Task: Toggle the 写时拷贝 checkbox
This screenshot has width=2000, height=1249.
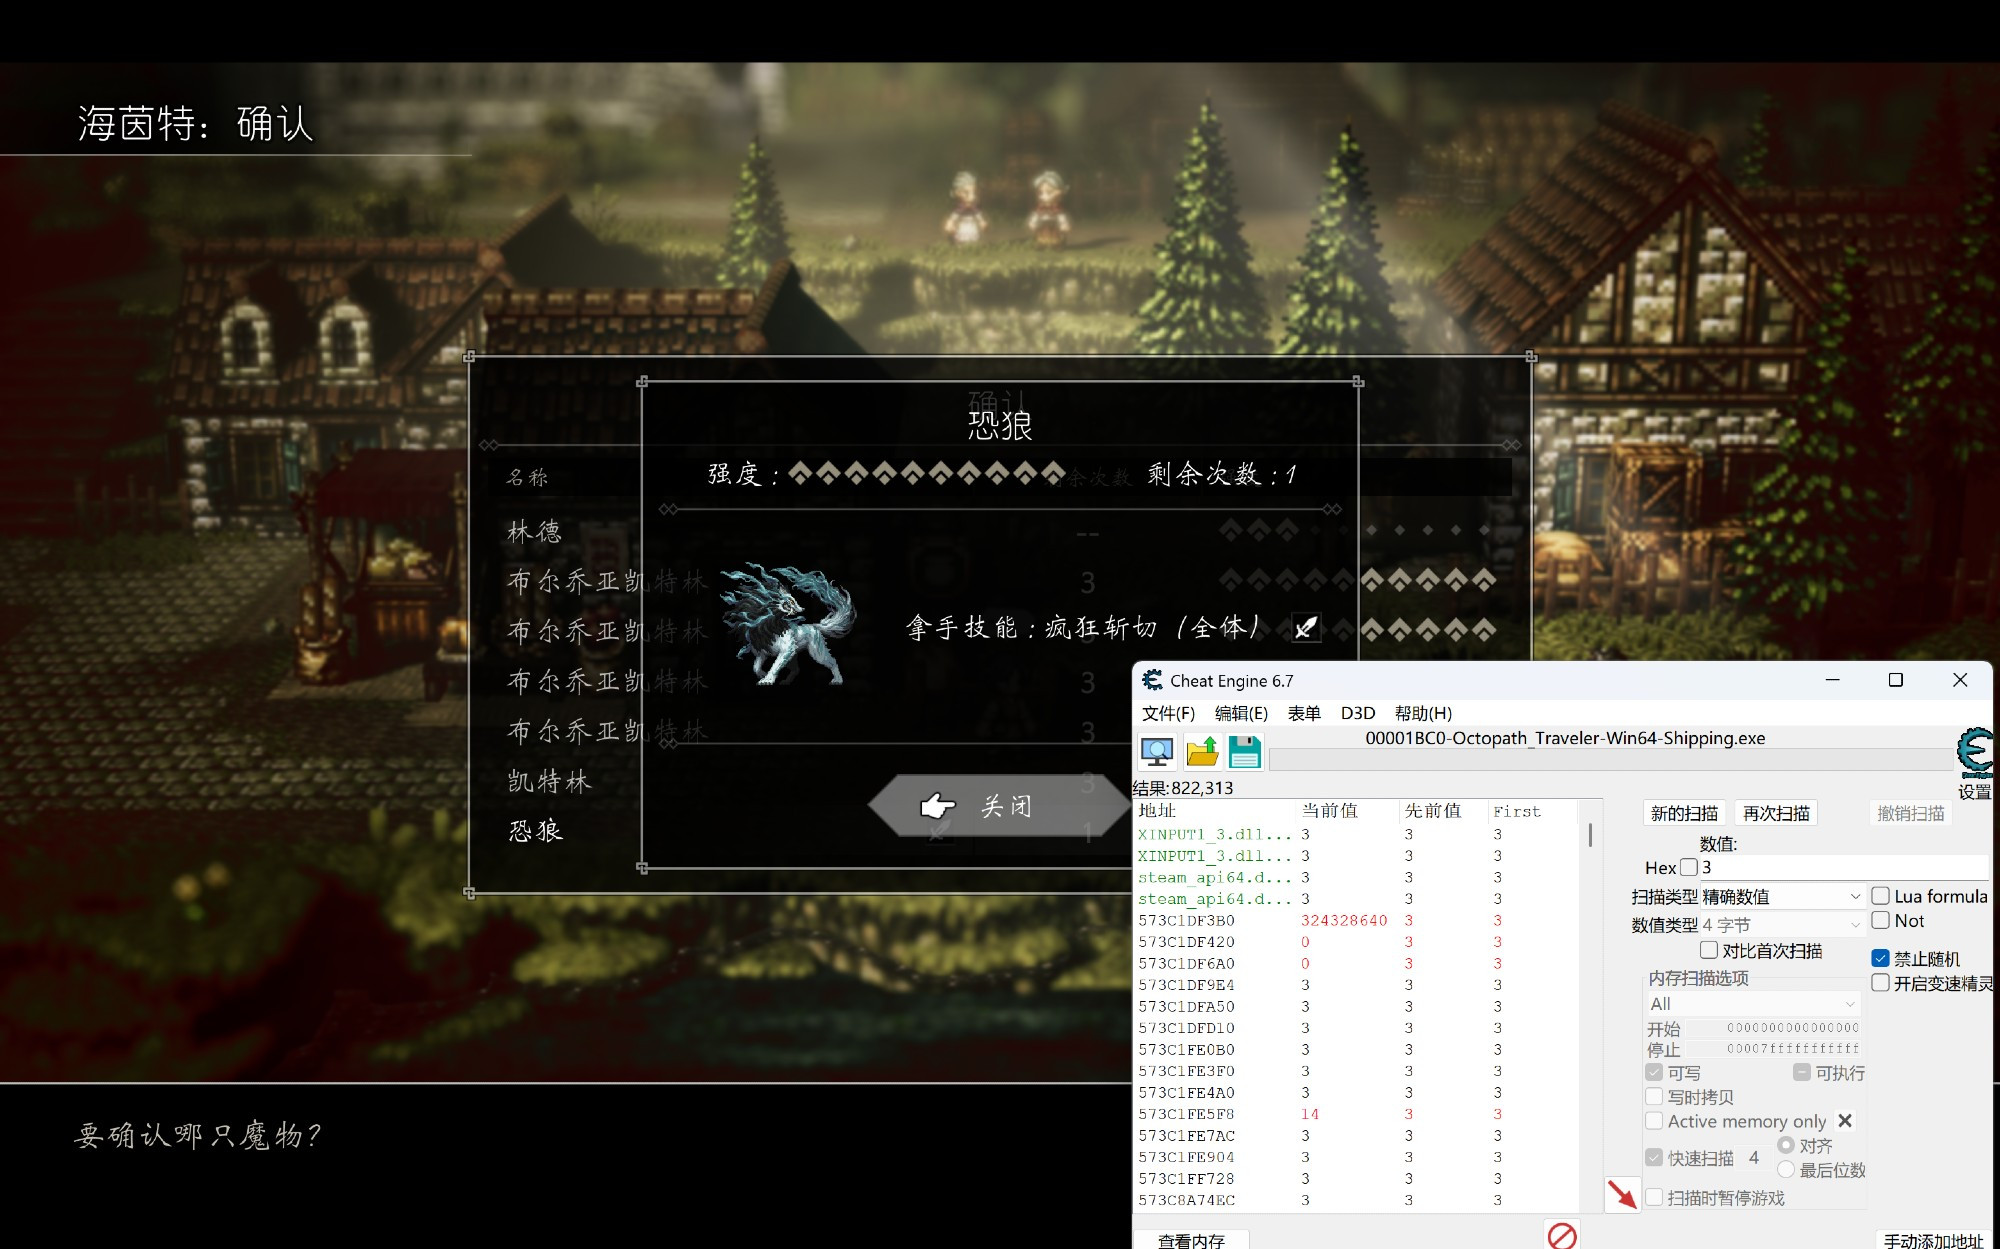Action: click(x=1654, y=1097)
